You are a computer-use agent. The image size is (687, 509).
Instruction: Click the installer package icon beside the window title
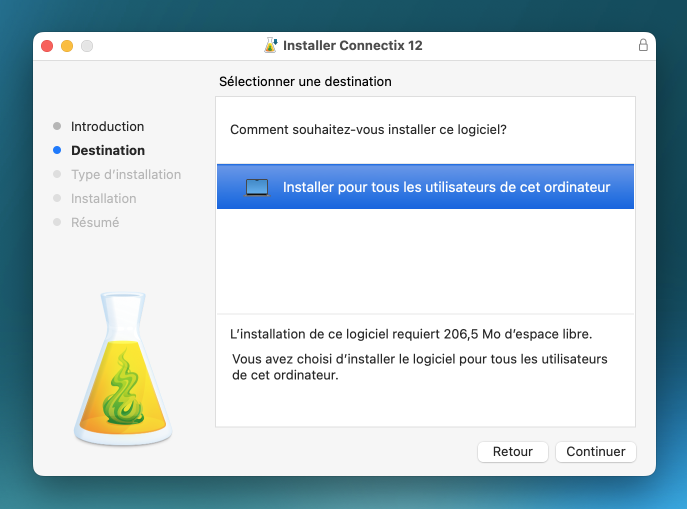point(270,46)
